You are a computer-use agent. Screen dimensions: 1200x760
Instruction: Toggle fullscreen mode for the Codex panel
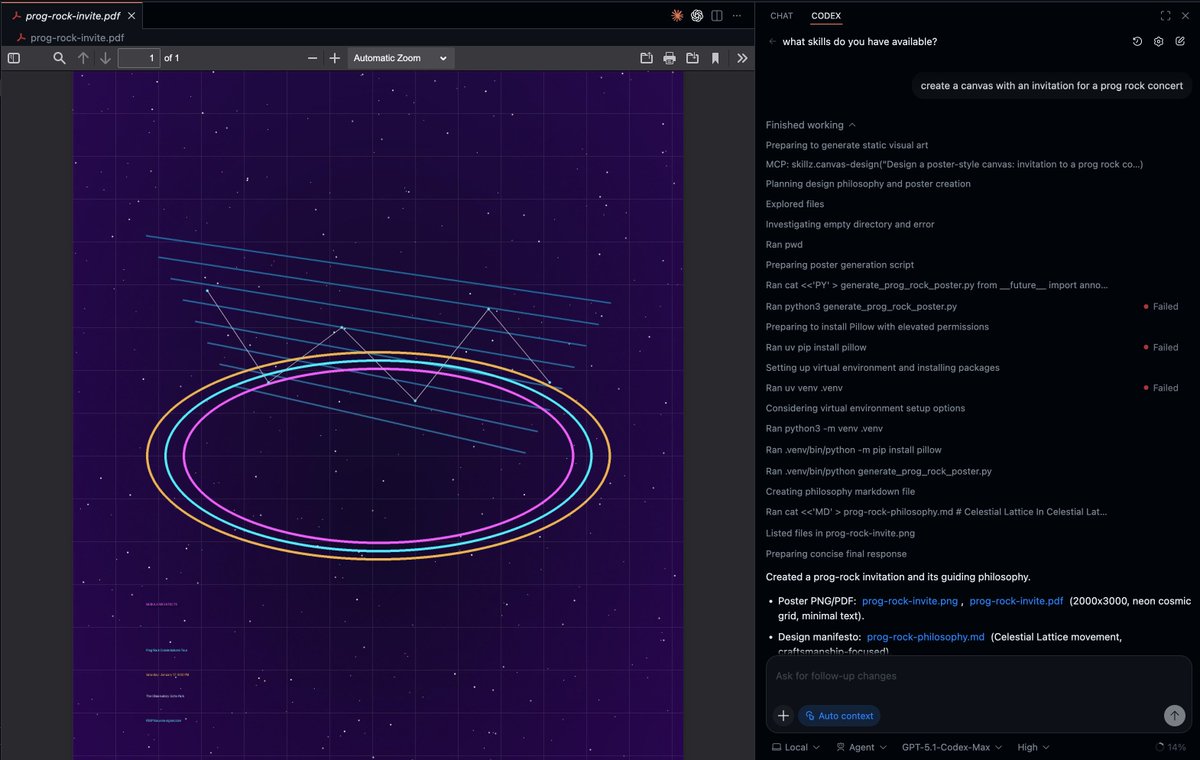pyautogui.click(x=1163, y=15)
